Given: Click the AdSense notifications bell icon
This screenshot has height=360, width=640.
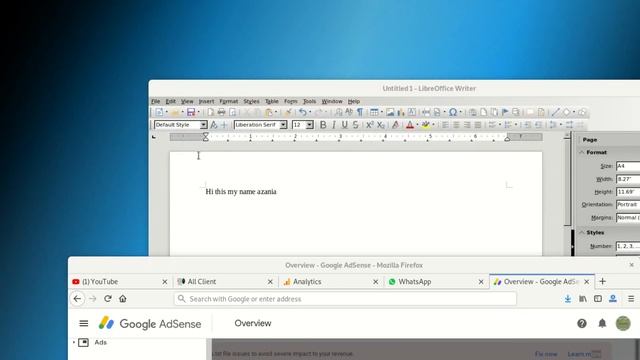Looking at the screenshot, I should pyautogui.click(x=602, y=323).
